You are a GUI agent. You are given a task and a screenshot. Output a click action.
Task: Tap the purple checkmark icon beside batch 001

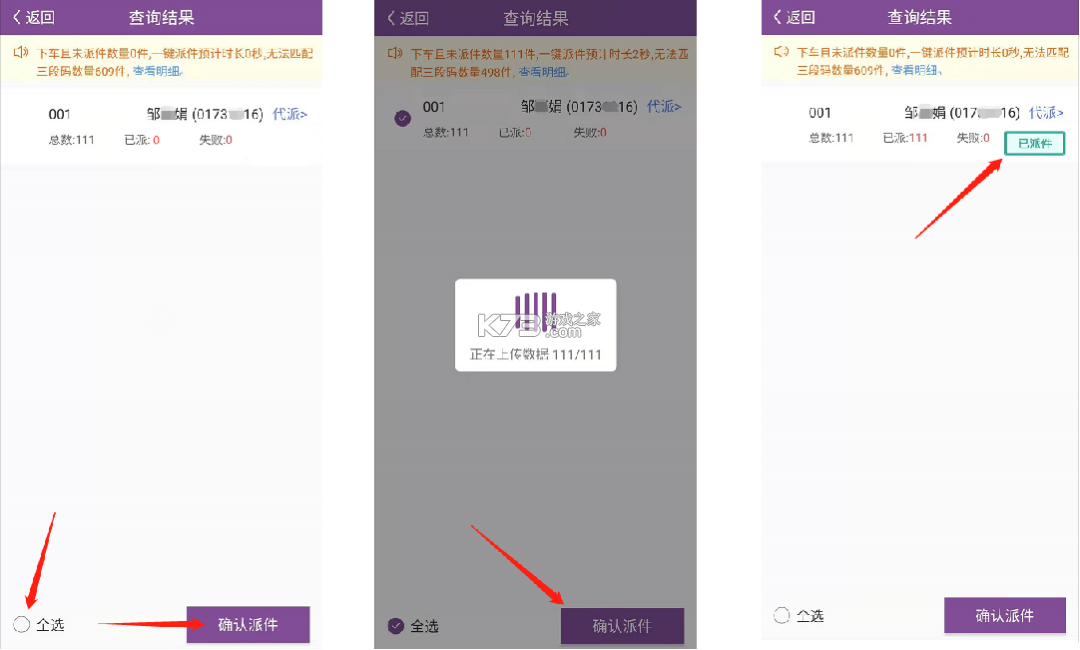402,117
